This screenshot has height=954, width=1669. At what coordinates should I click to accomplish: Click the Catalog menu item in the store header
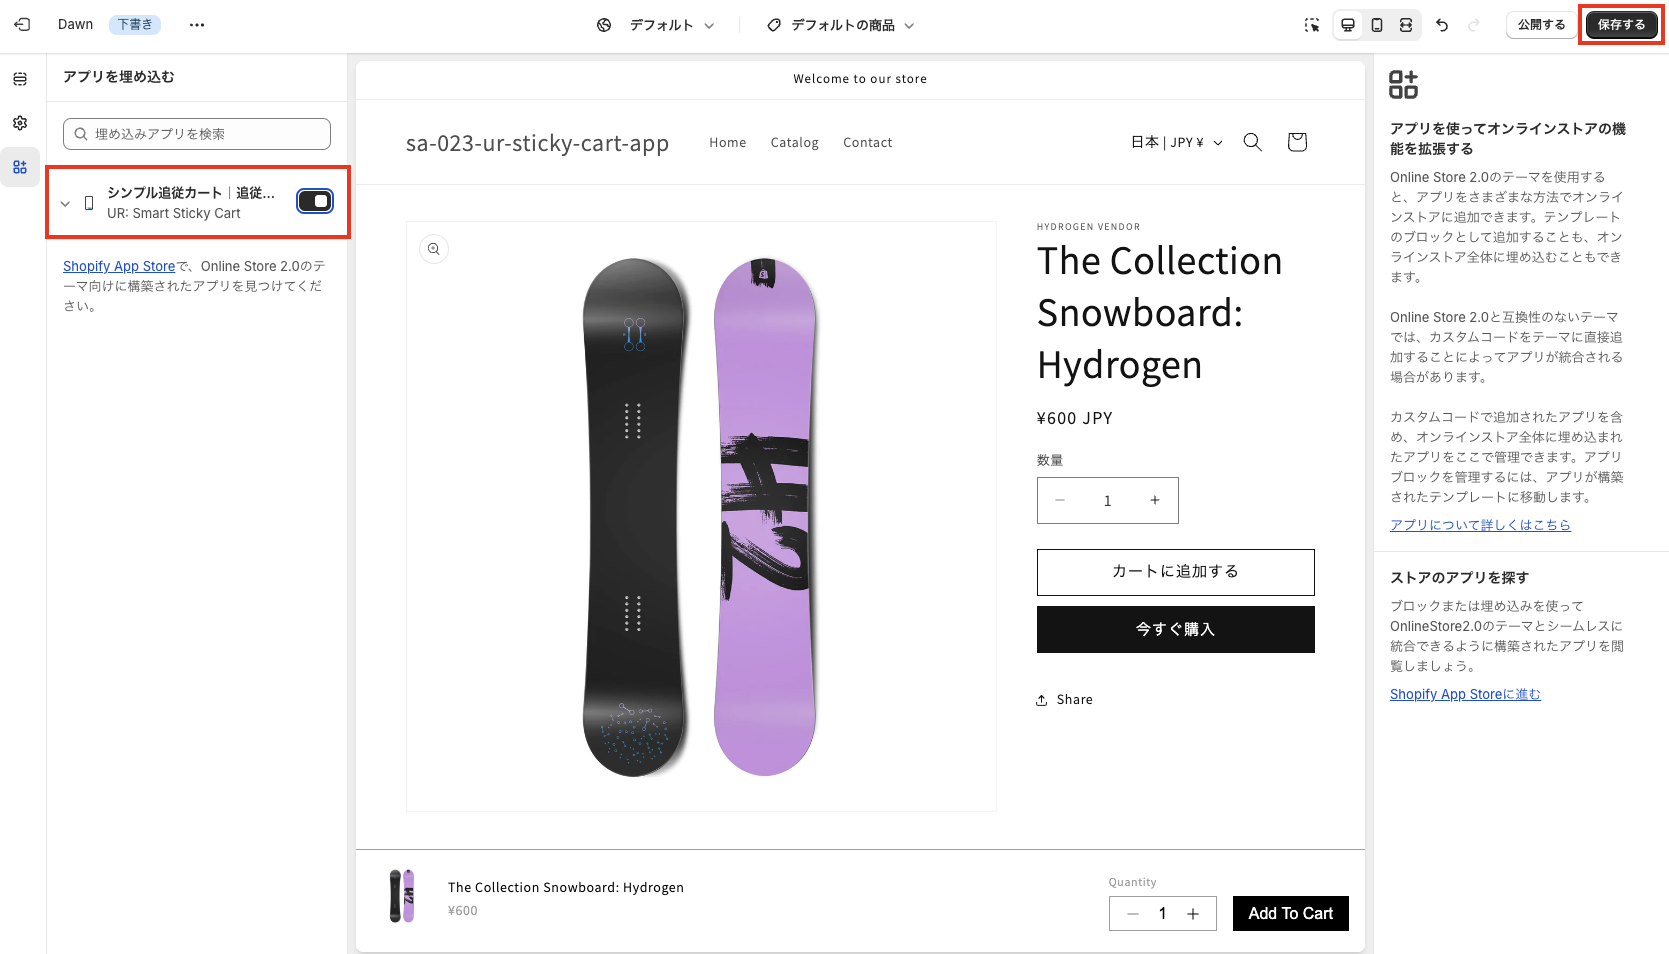[794, 143]
